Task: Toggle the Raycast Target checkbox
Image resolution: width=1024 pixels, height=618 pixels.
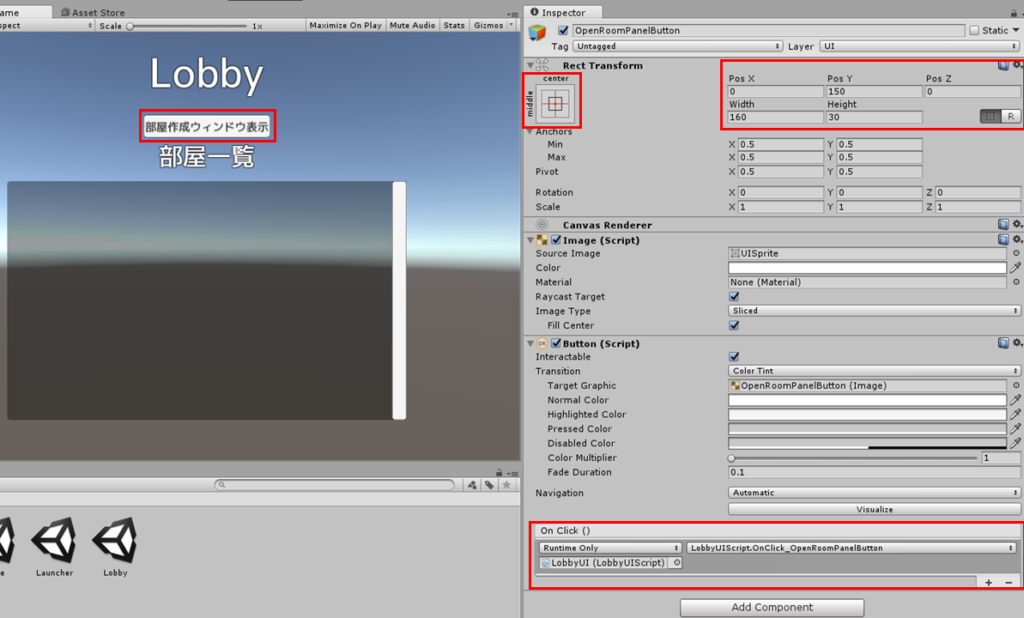Action: 734,297
